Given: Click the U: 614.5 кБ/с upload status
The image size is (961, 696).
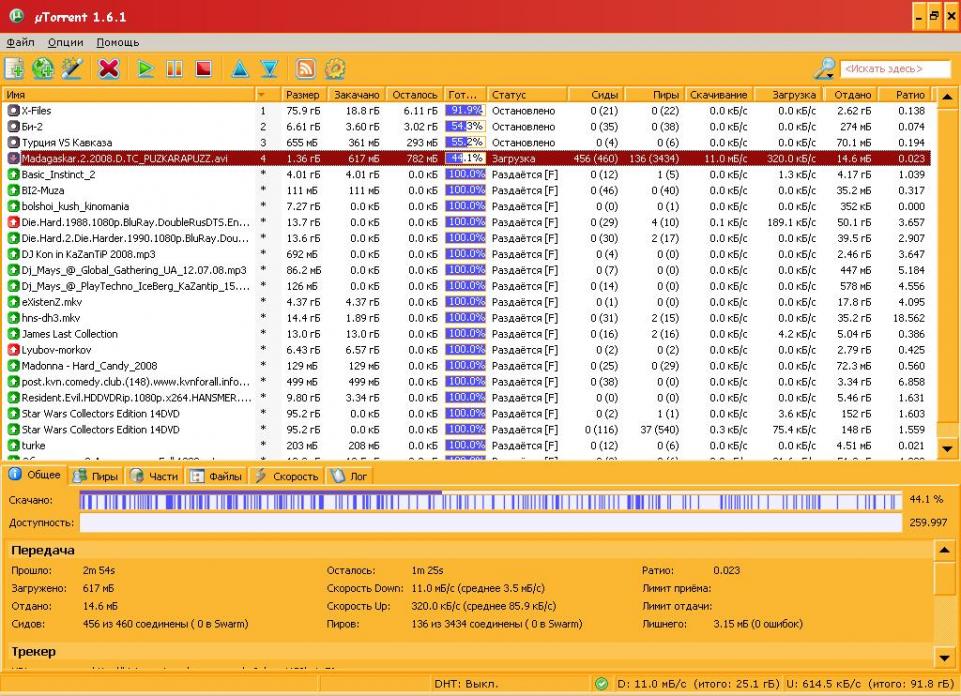Looking at the screenshot, I should point(870,684).
